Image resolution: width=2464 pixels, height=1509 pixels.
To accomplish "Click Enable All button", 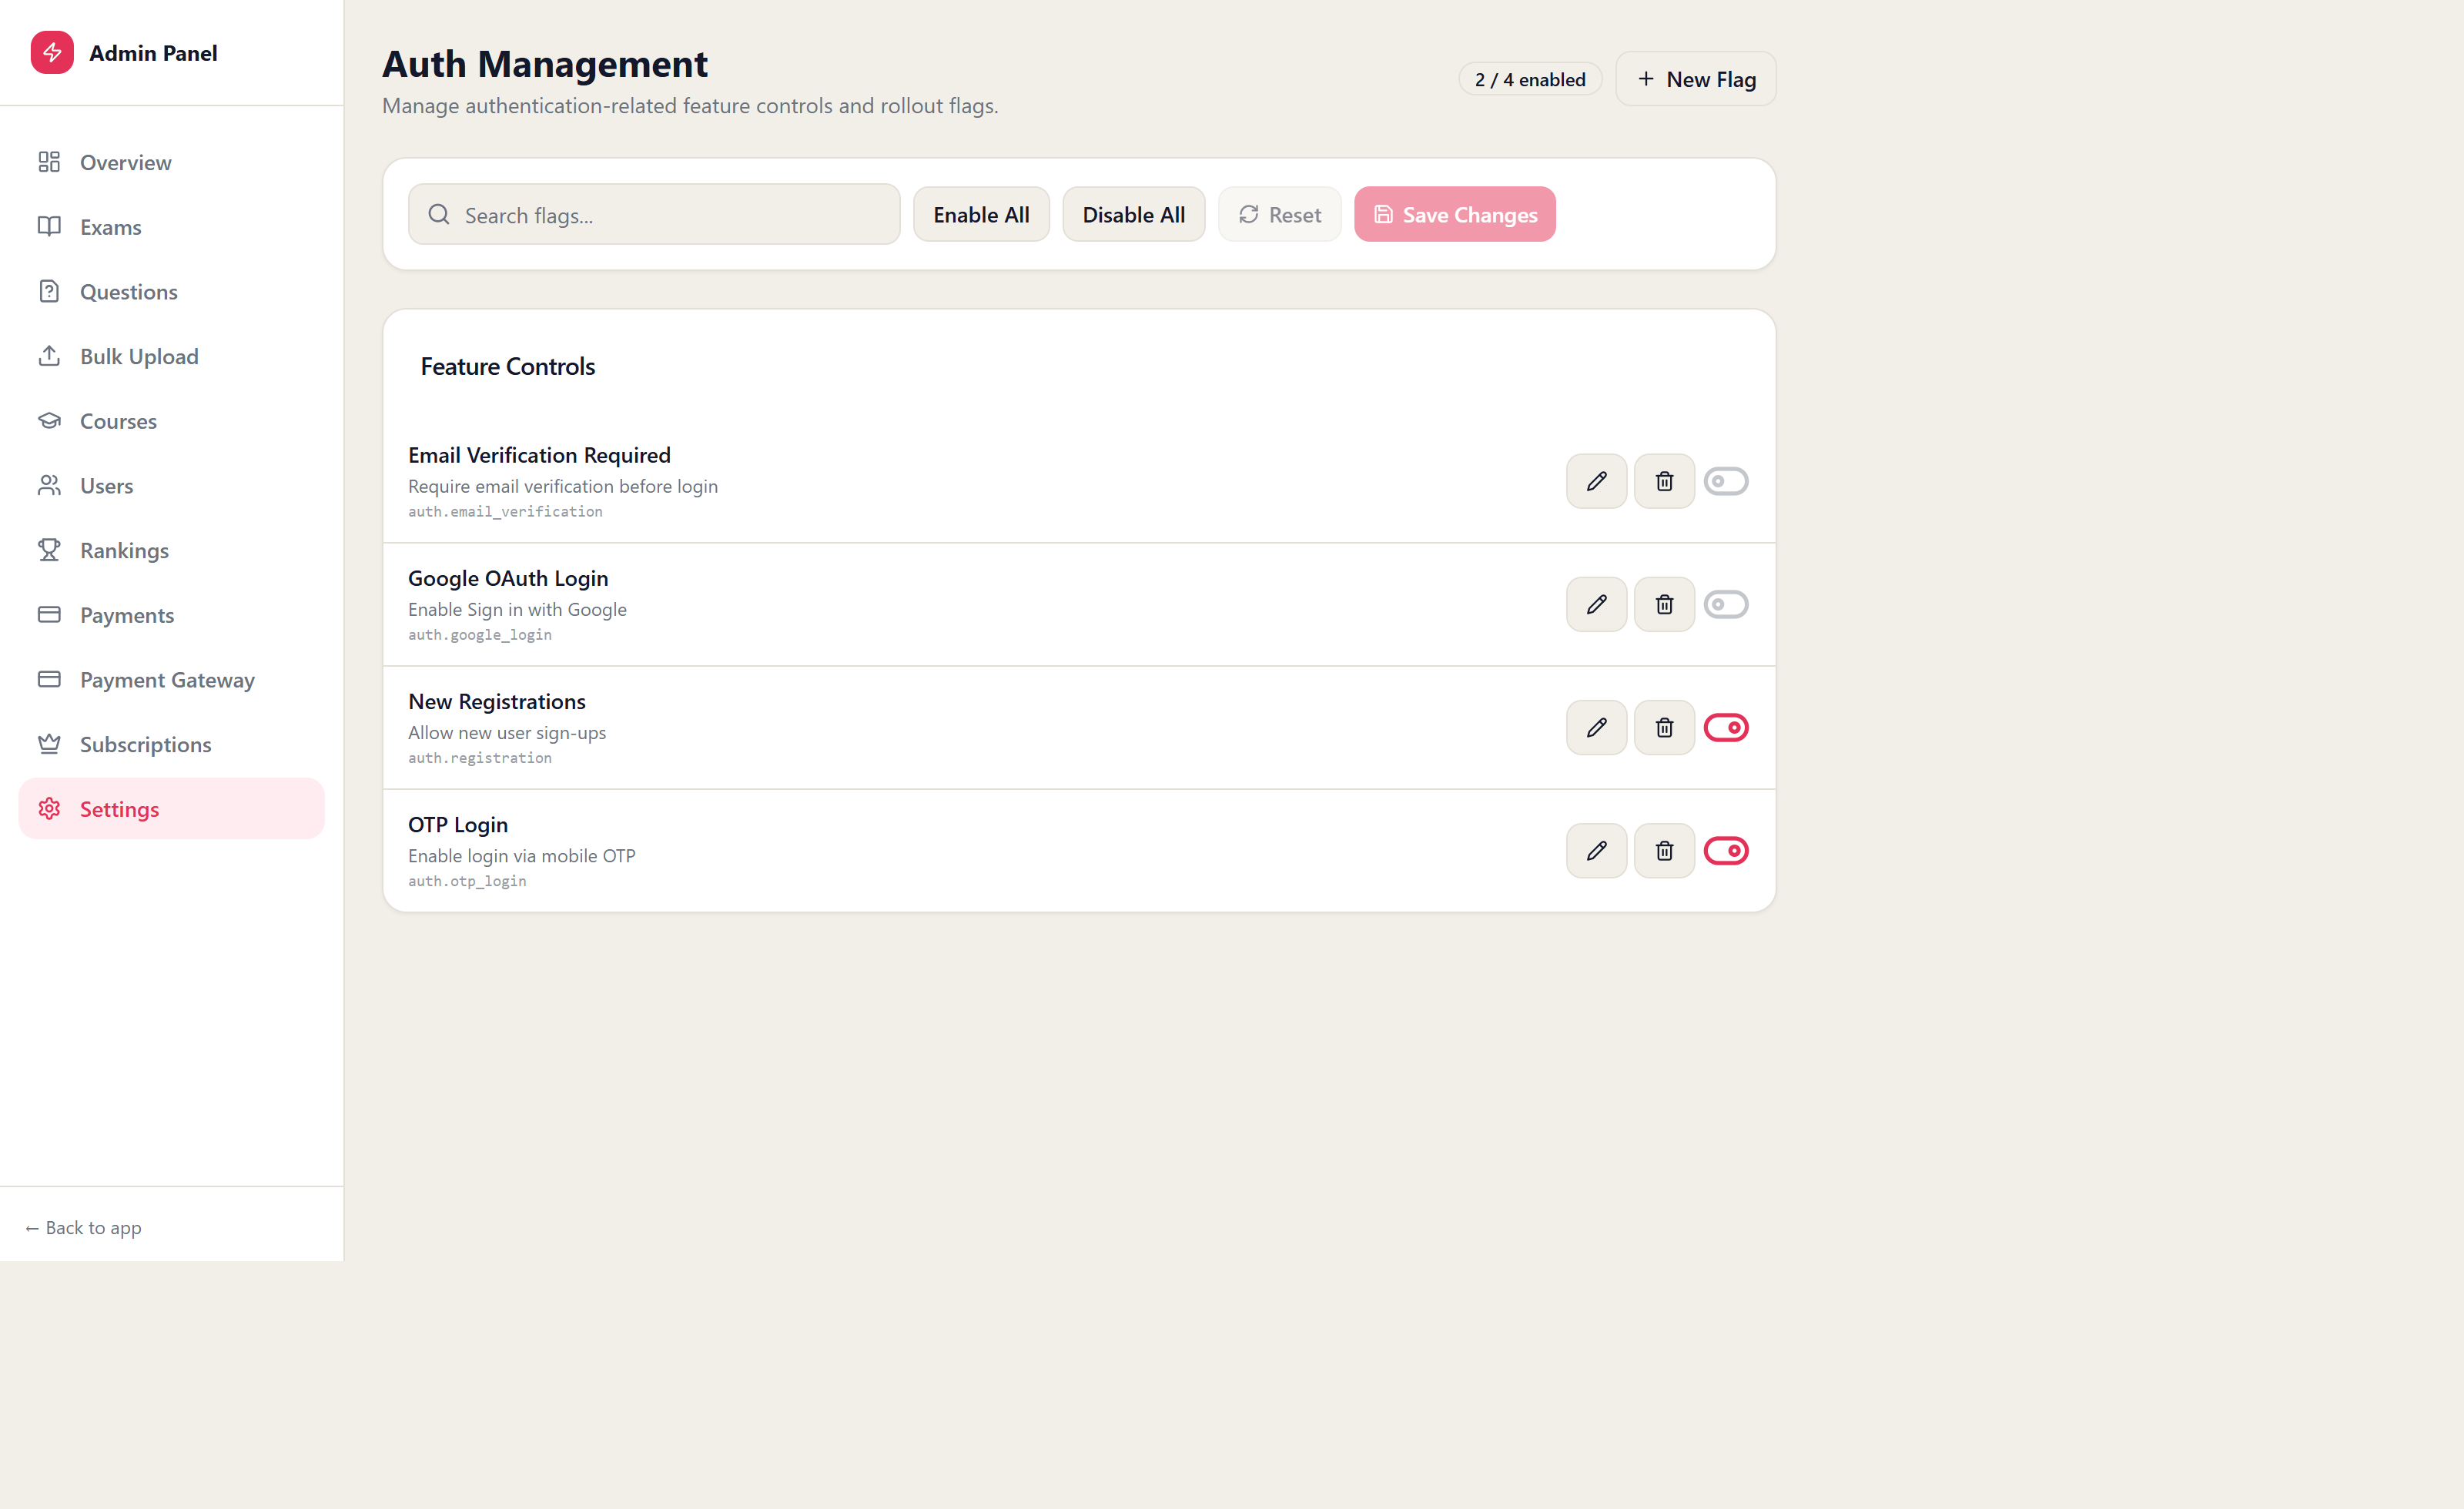I will 981,214.
